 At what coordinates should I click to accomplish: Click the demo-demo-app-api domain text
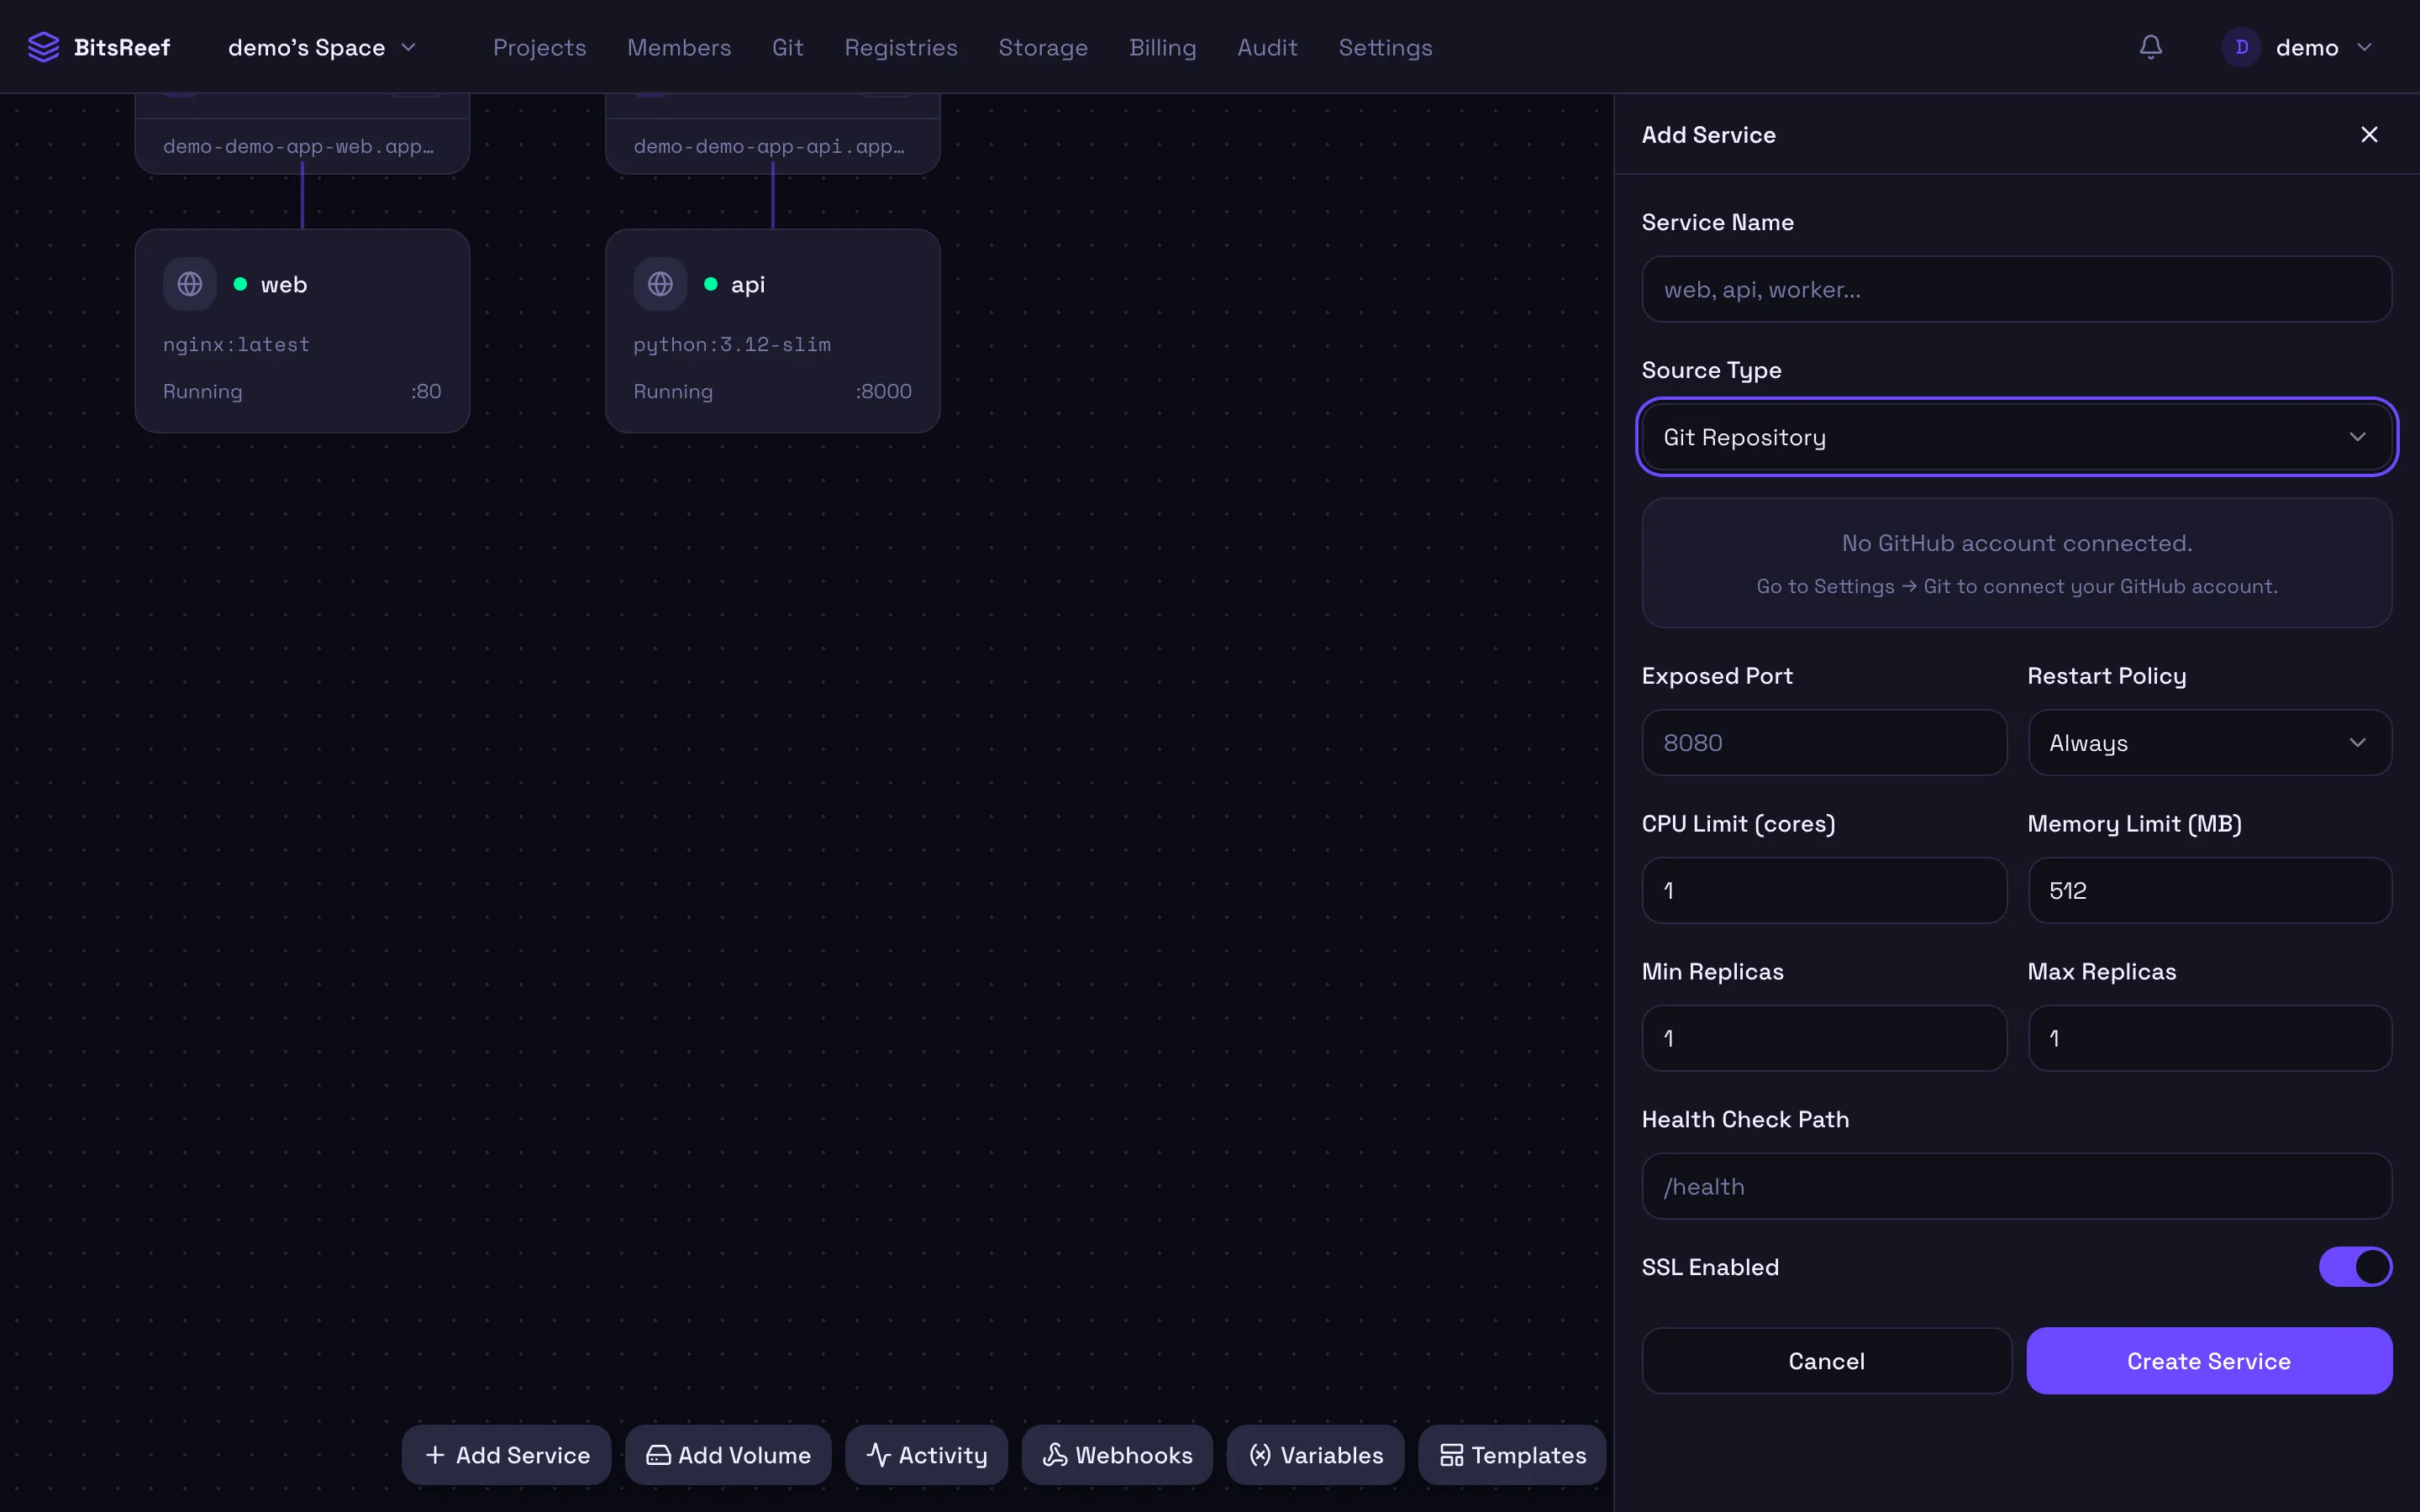(x=768, y=146)
